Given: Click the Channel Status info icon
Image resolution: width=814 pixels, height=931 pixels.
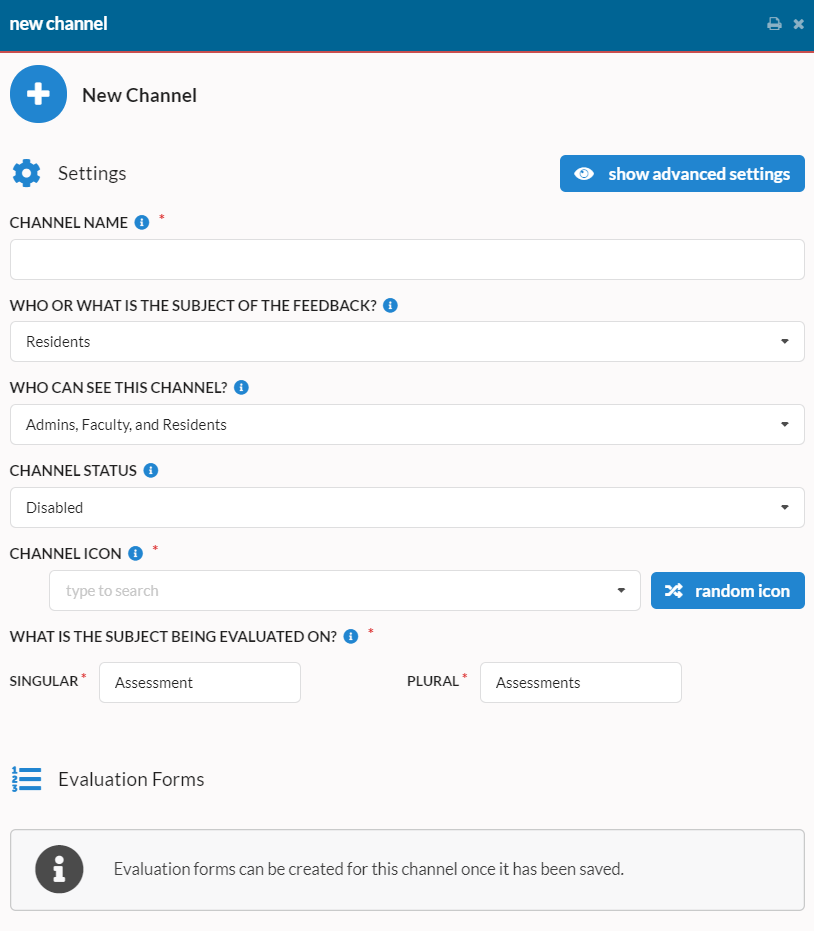Looking at the screenshot, I should click(x=151, y=471).
